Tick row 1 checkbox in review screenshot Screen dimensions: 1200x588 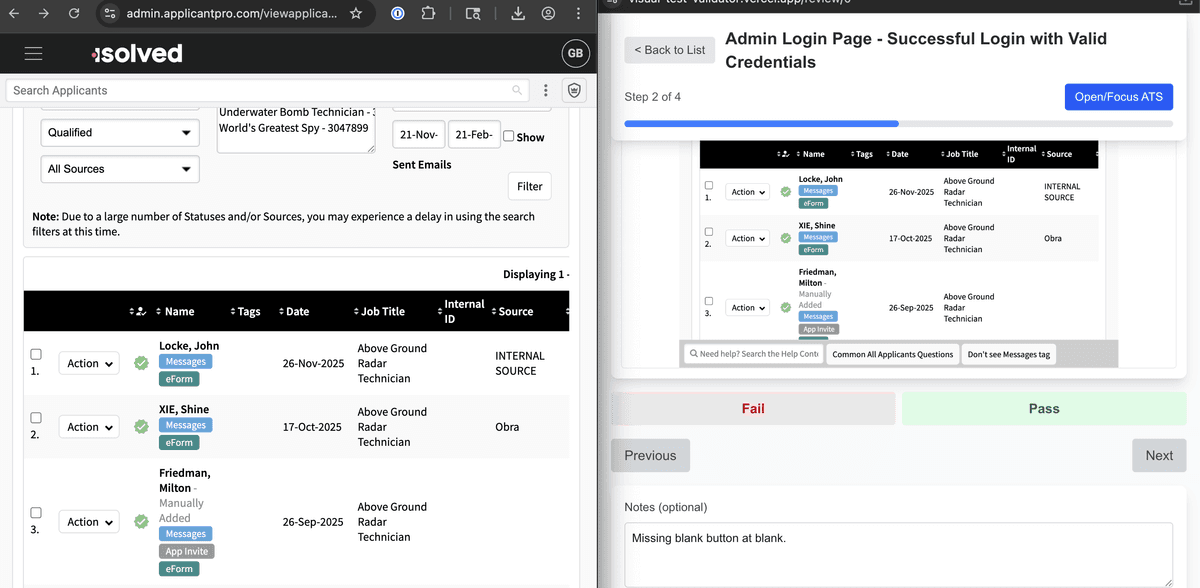[x=709, y=185]
